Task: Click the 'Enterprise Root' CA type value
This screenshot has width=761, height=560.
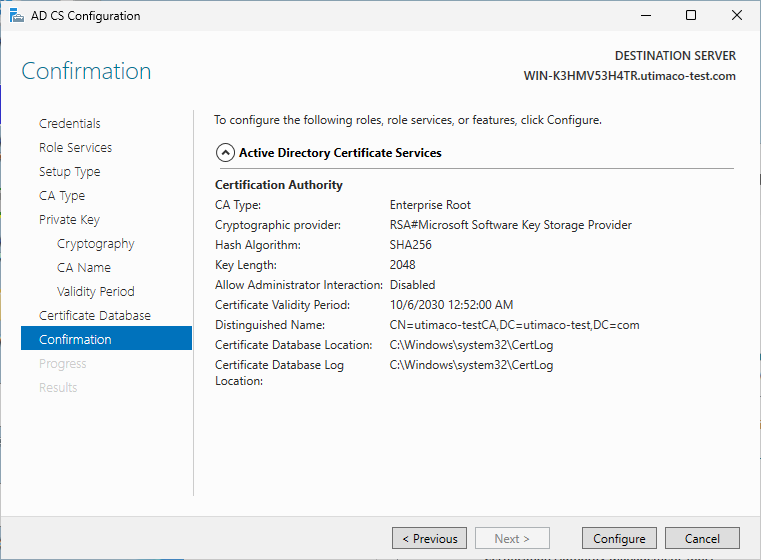Action: [430, 205]
